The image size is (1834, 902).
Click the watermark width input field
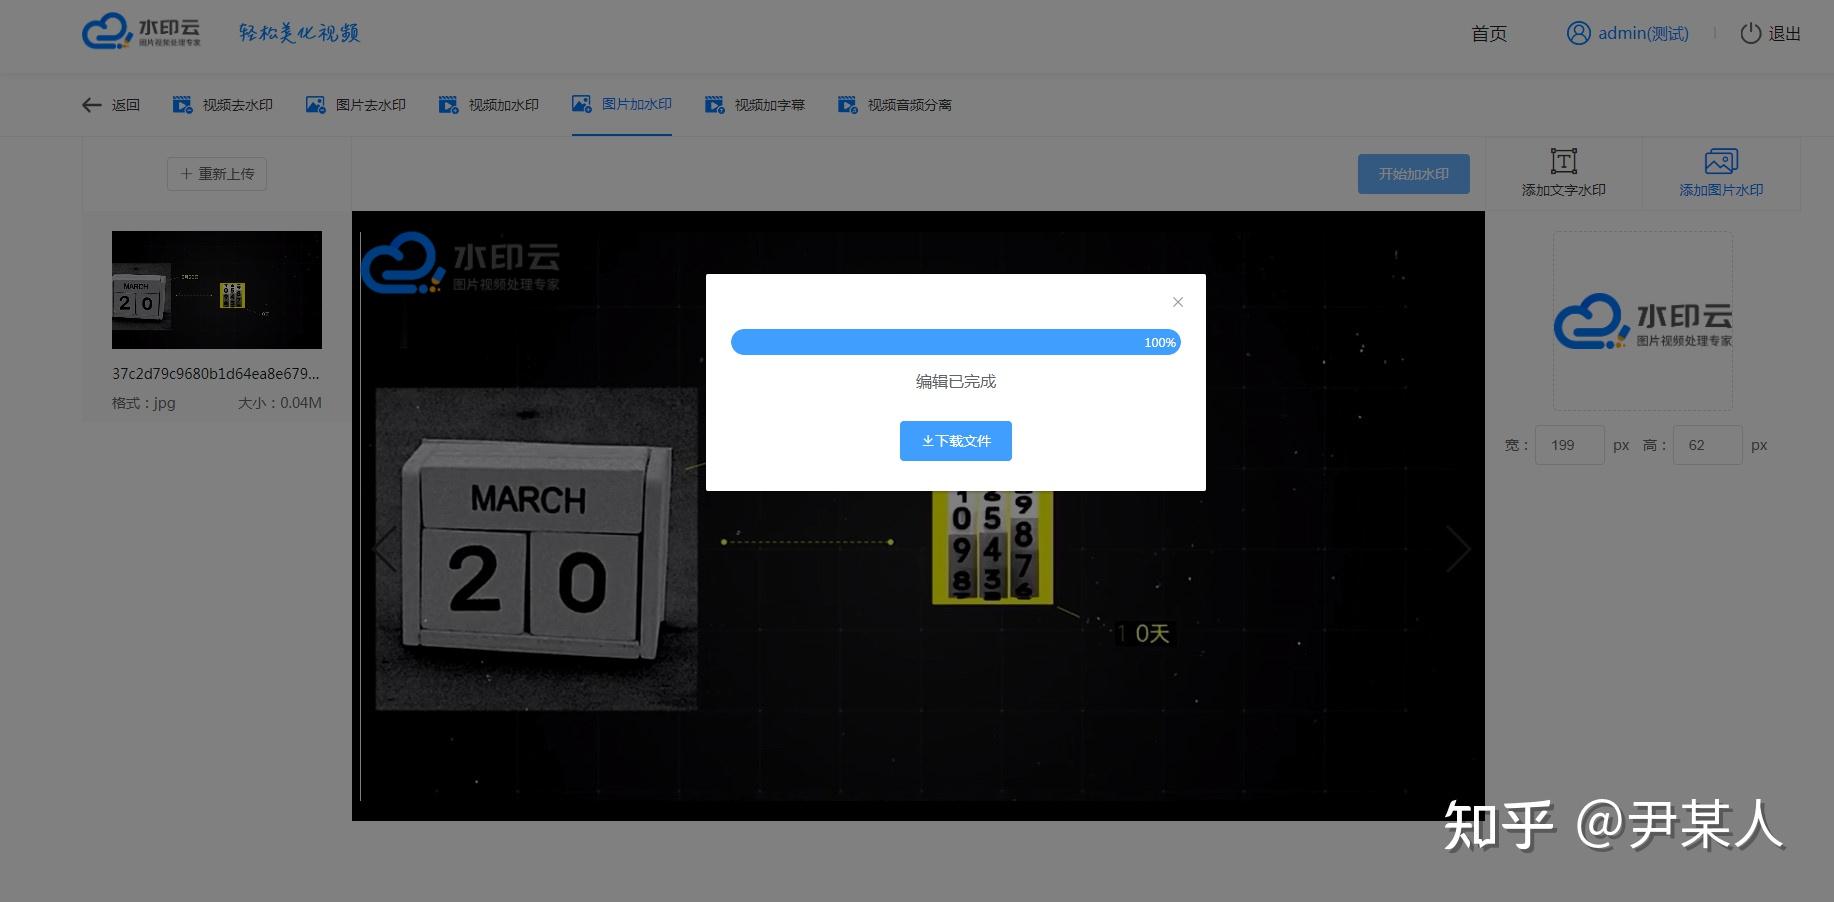tap(1570, 445)
